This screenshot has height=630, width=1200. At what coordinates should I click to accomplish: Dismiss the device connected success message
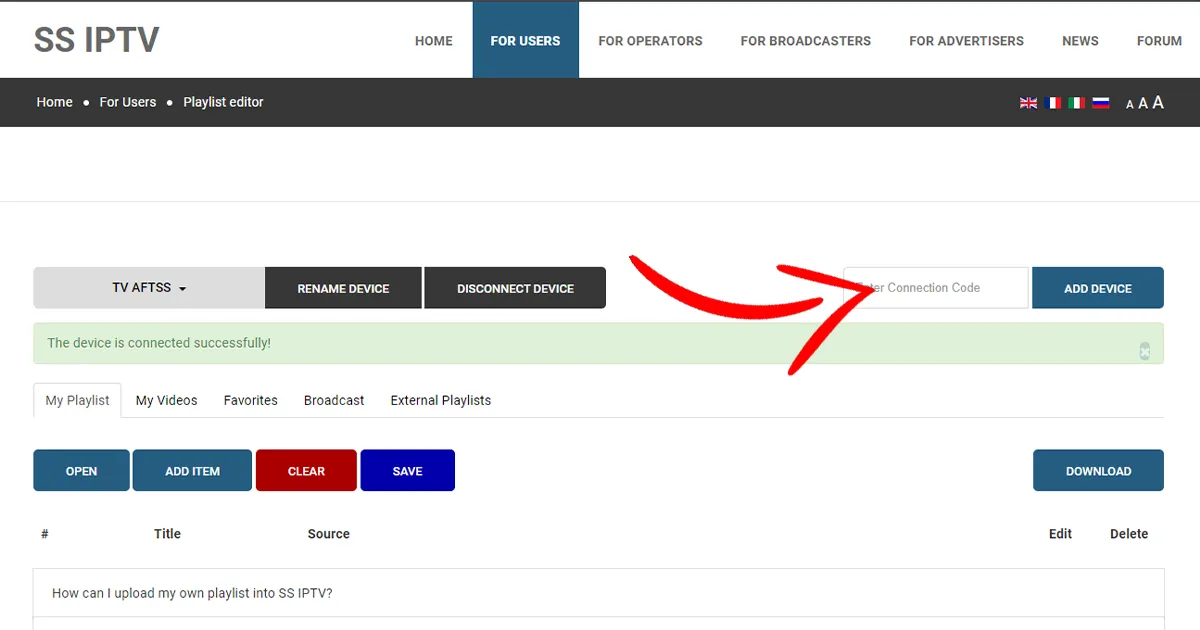(1144, 350)
